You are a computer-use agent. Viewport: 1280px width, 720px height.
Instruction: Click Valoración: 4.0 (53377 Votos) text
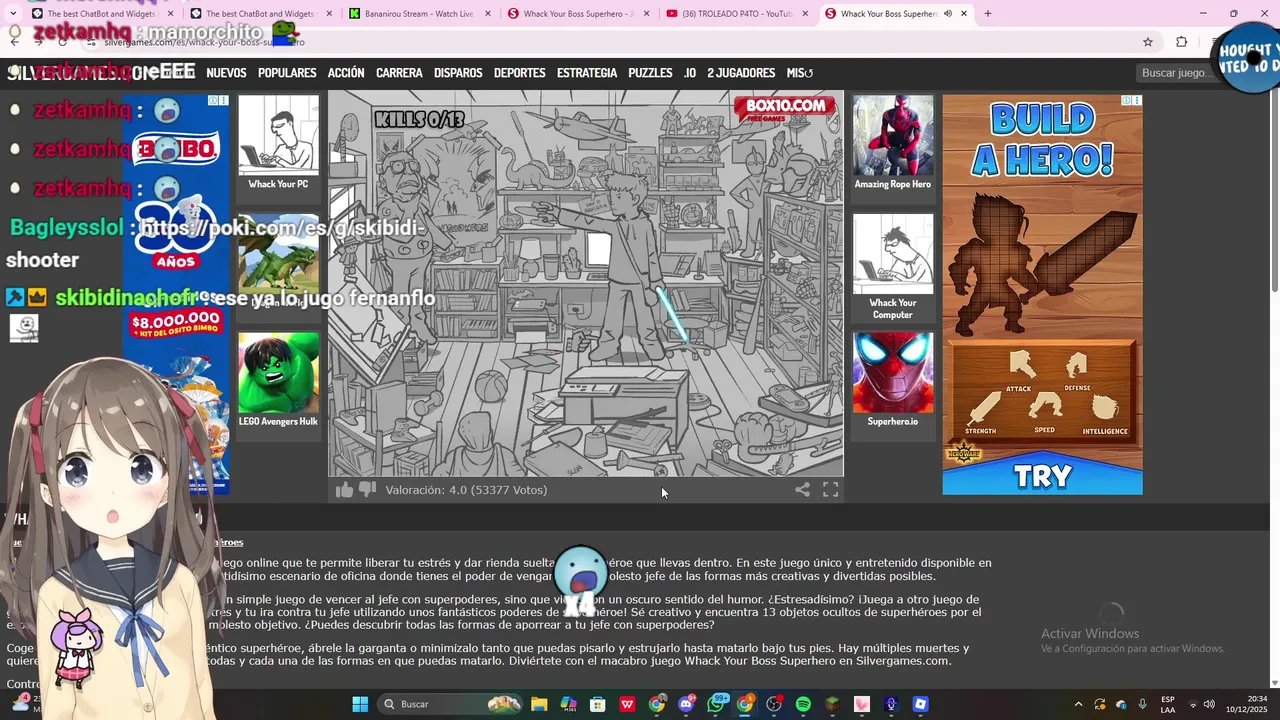tap(466, 490)
